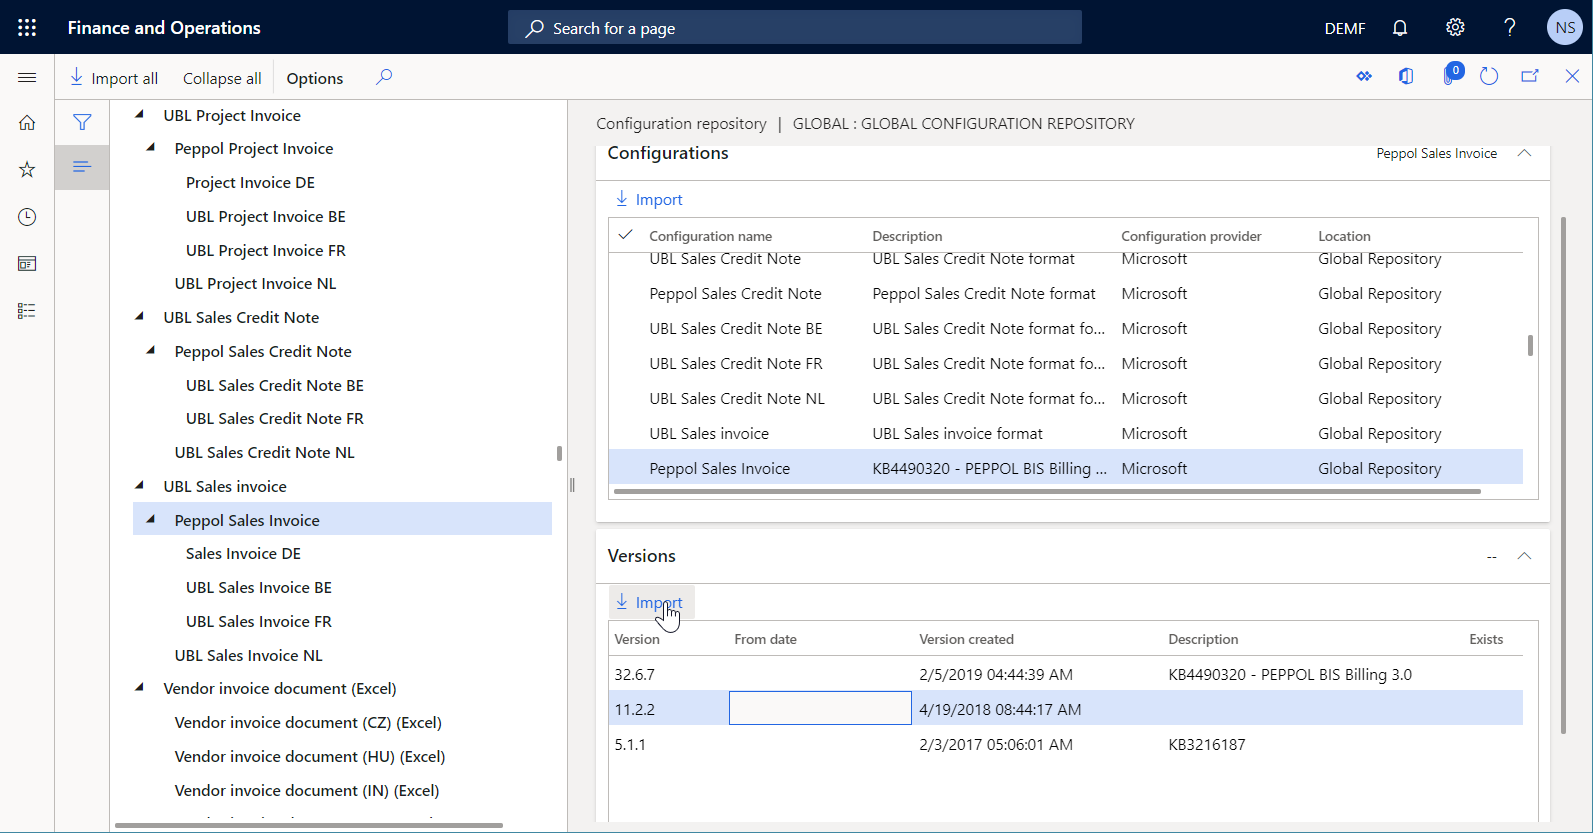
Task: Click the action bar search magnifier
Action: (x=384, y=77)
